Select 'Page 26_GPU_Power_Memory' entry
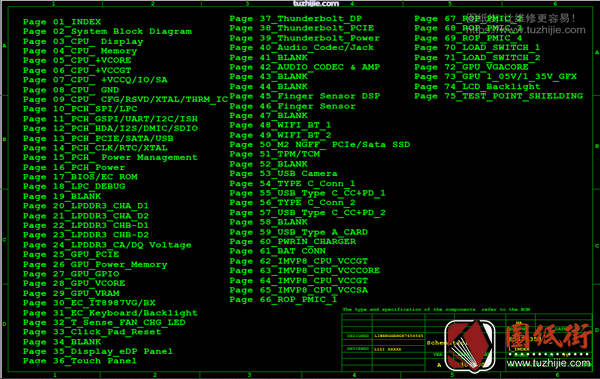This screenshot has width=600, height=379. 95,265
